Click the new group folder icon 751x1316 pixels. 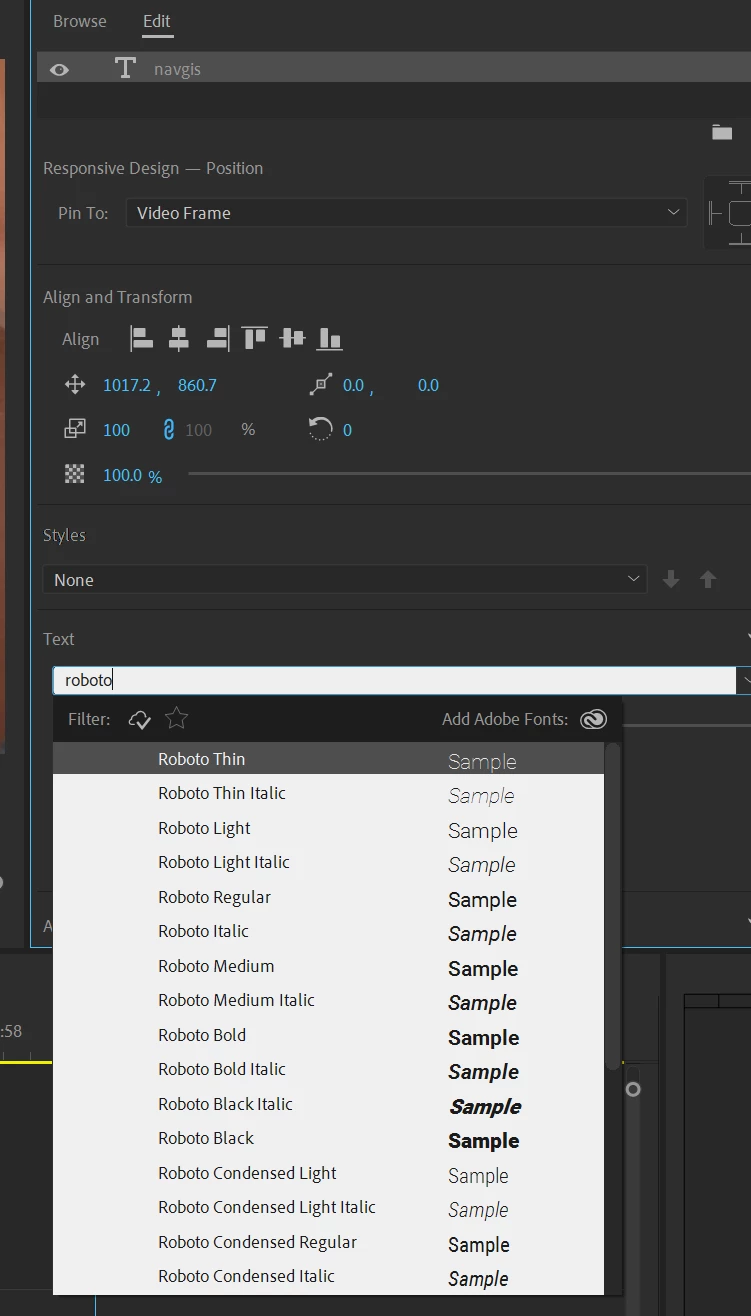click(x=722, y=132)
